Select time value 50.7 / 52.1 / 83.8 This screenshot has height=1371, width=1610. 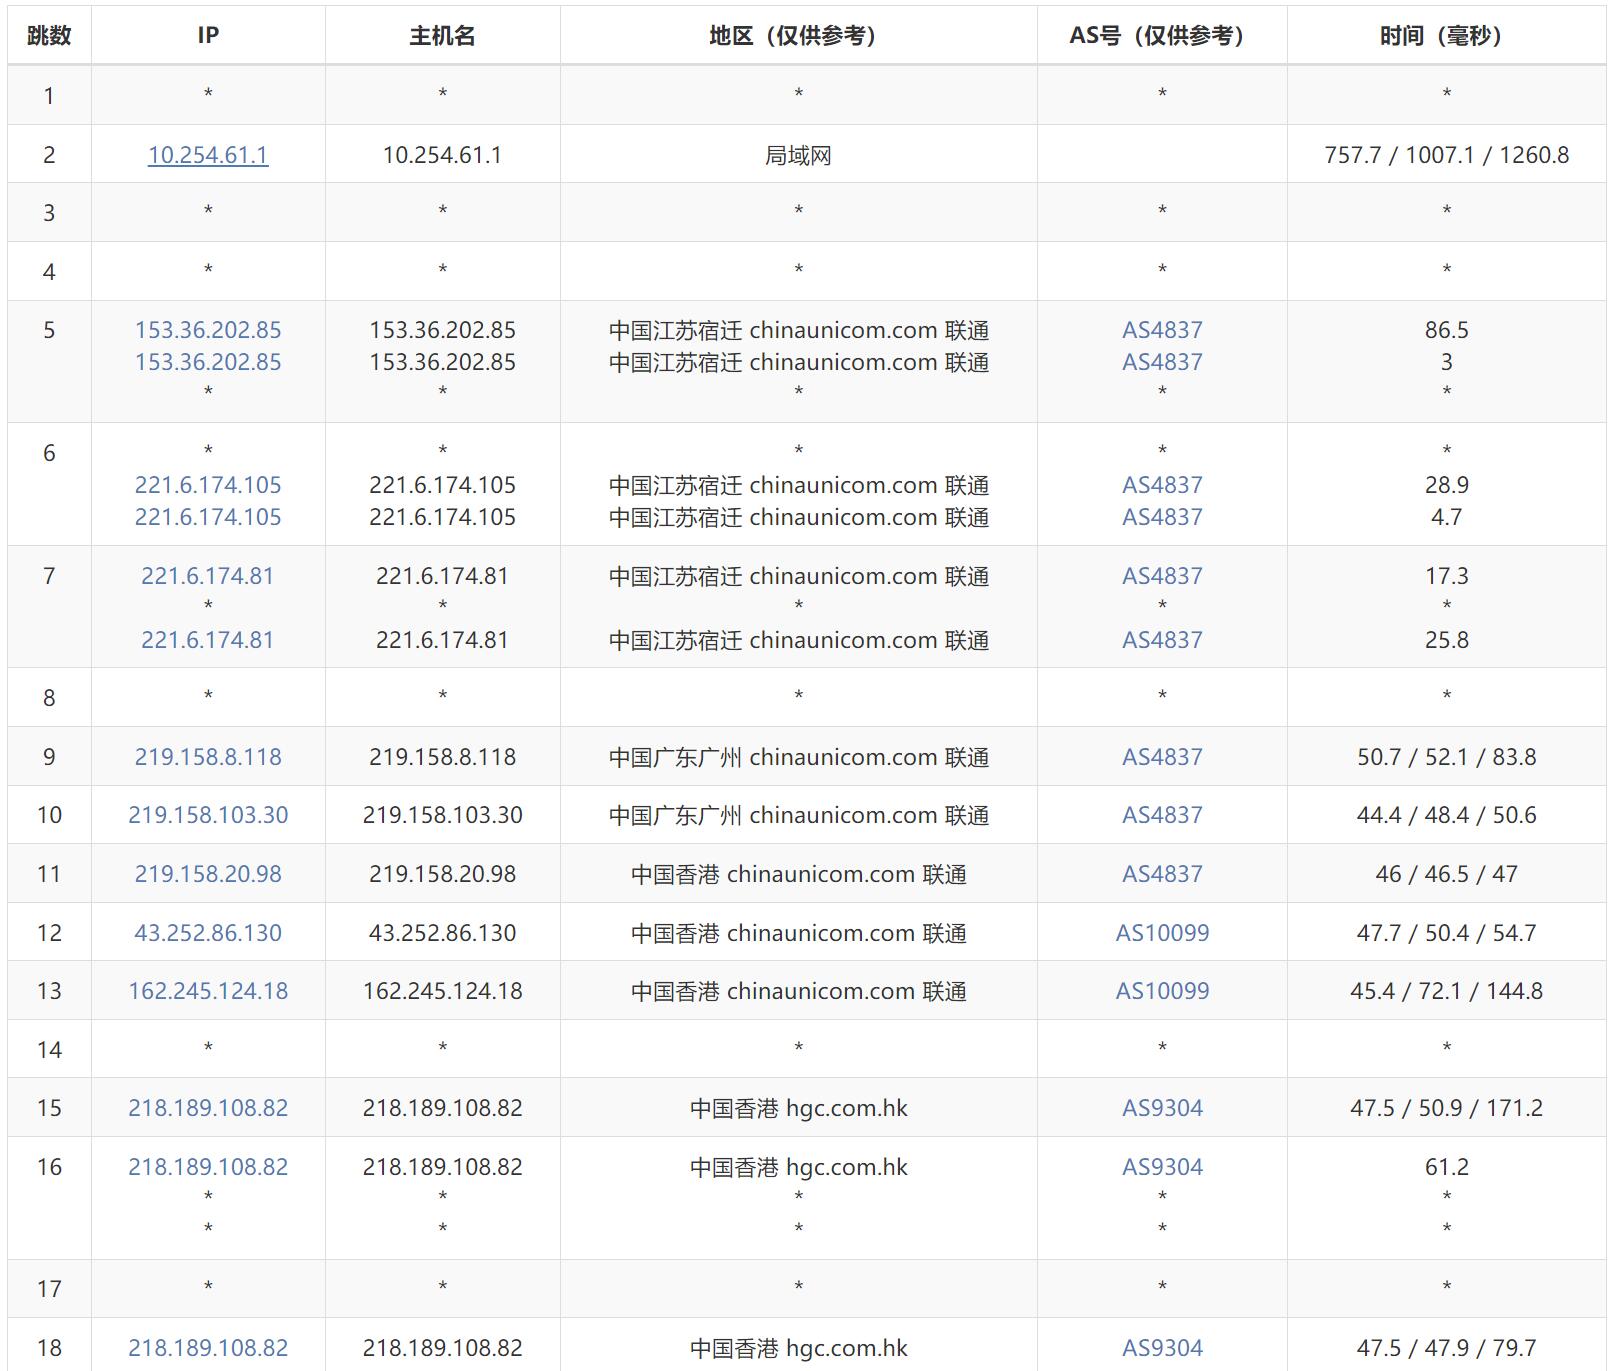click(x=1446, y=757)
